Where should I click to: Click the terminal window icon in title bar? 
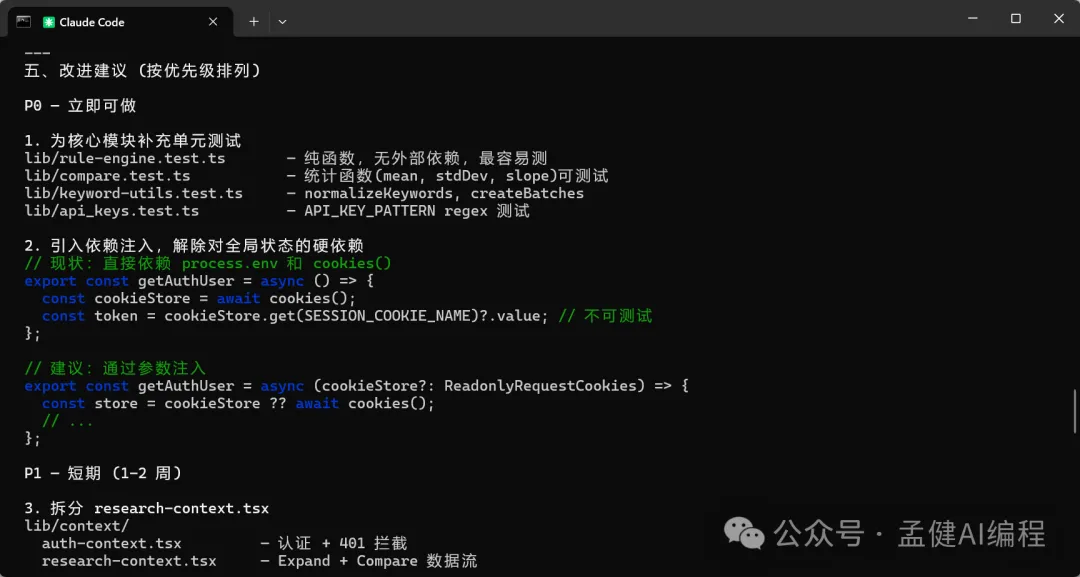click(23, 21)
